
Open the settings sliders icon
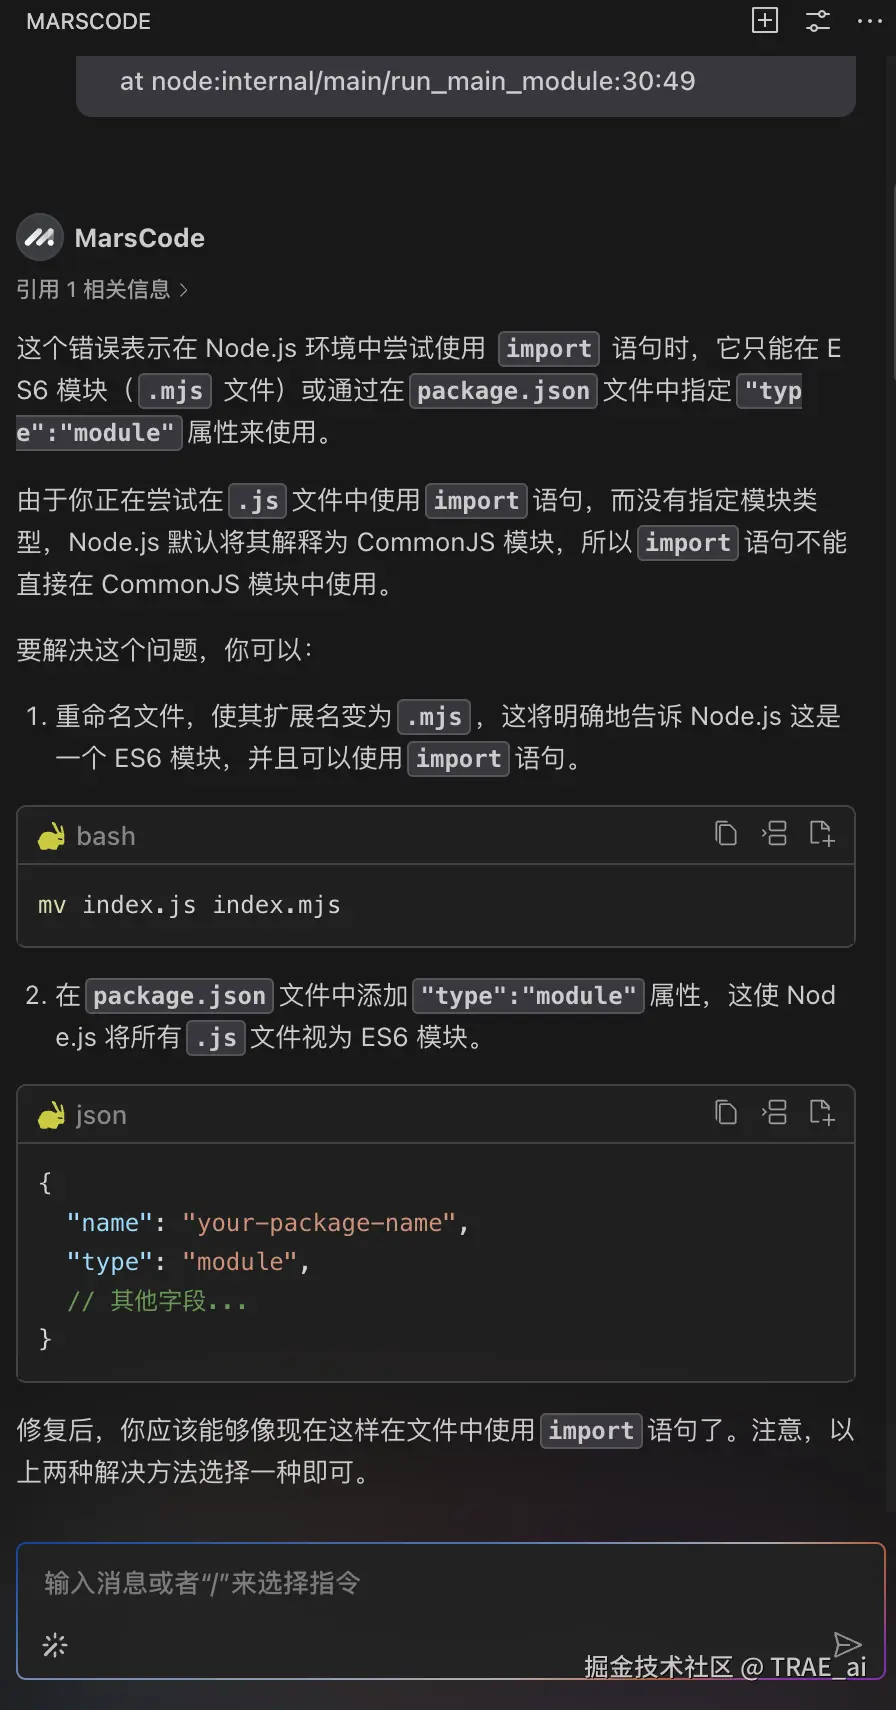tap(817, 20)
